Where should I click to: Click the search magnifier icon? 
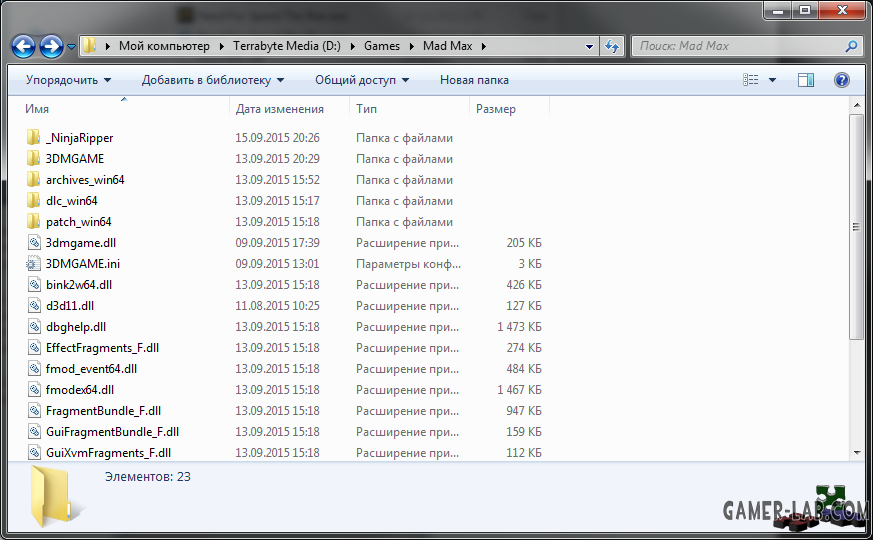click(x=851, y=46)
